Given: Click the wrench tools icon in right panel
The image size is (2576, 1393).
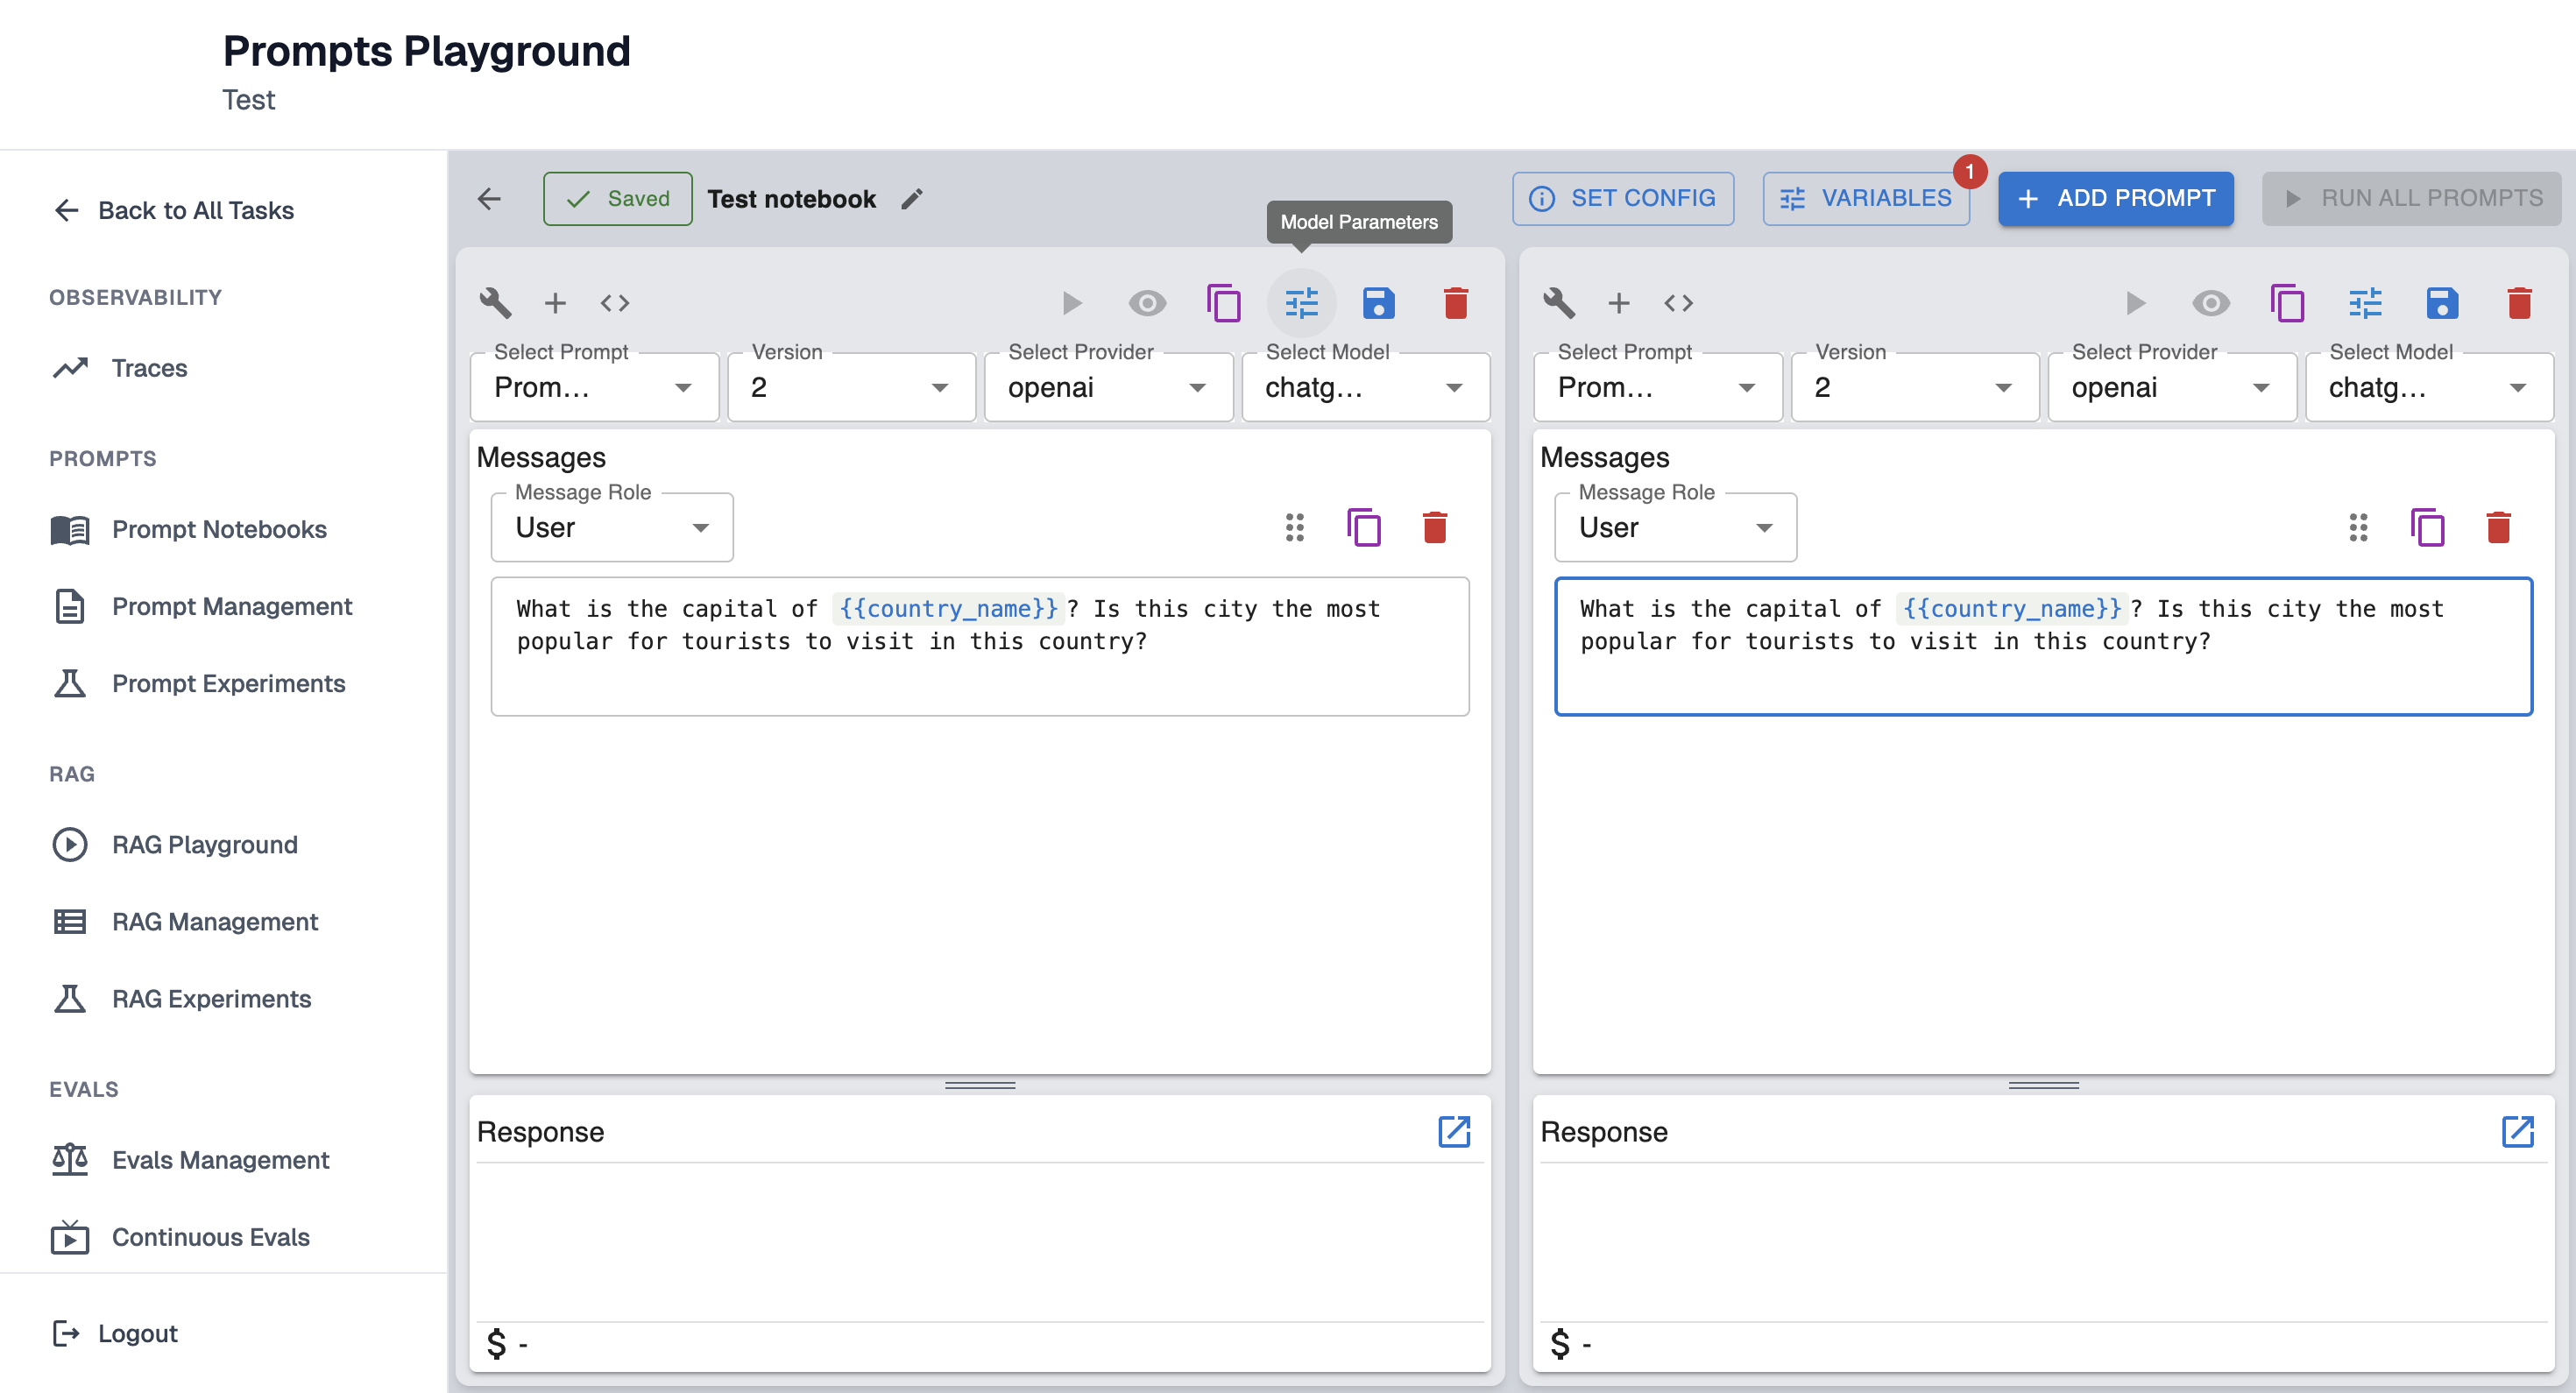Looking at the screenshot, I should (x=1558, y=303).
